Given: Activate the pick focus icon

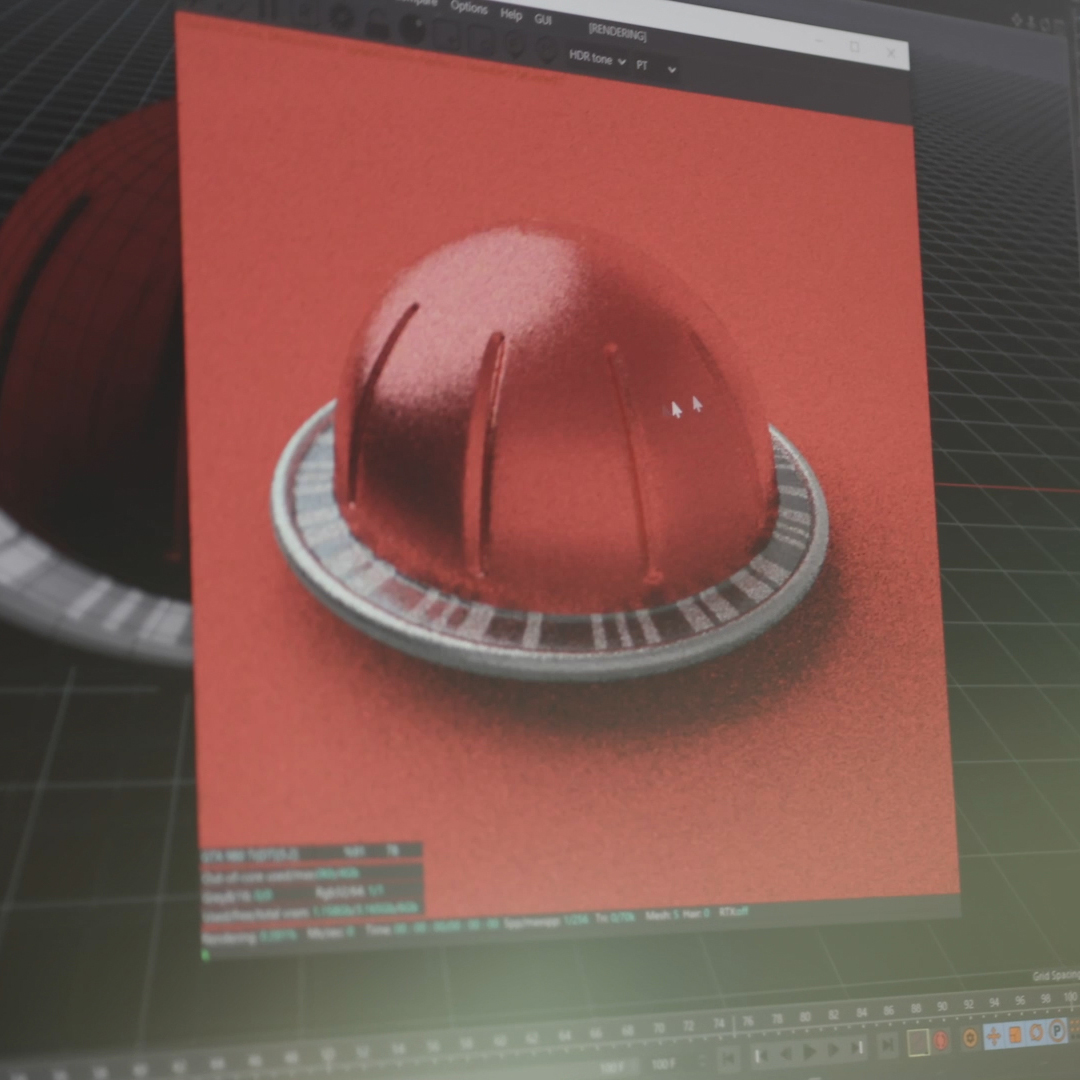Looking at the screenshot, I should pos(515,46).
